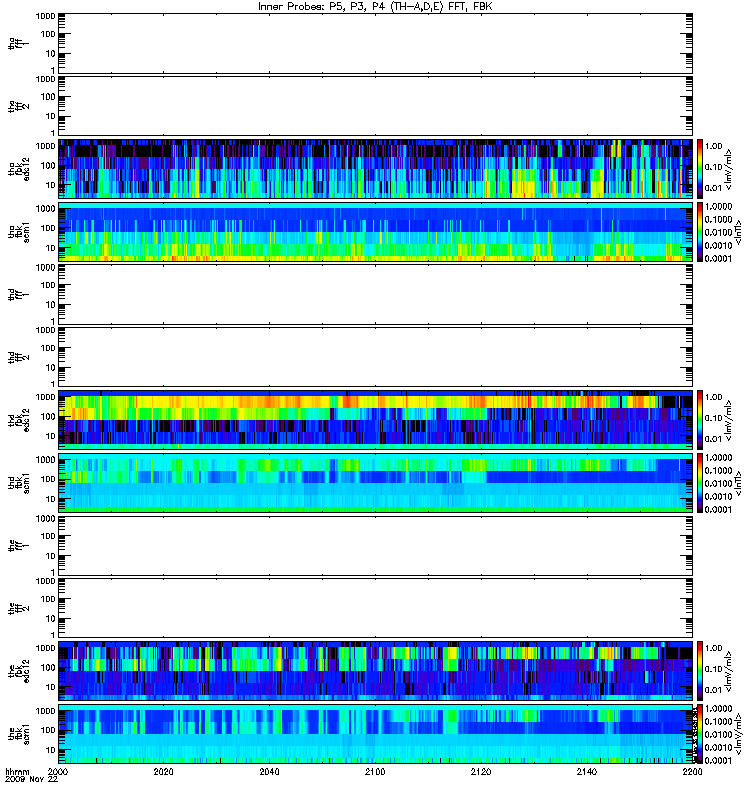This screenshot has width=750, height=800.
Task: Click the thd fbk edc12 spectrogram panel
Action: click(376, 420)
